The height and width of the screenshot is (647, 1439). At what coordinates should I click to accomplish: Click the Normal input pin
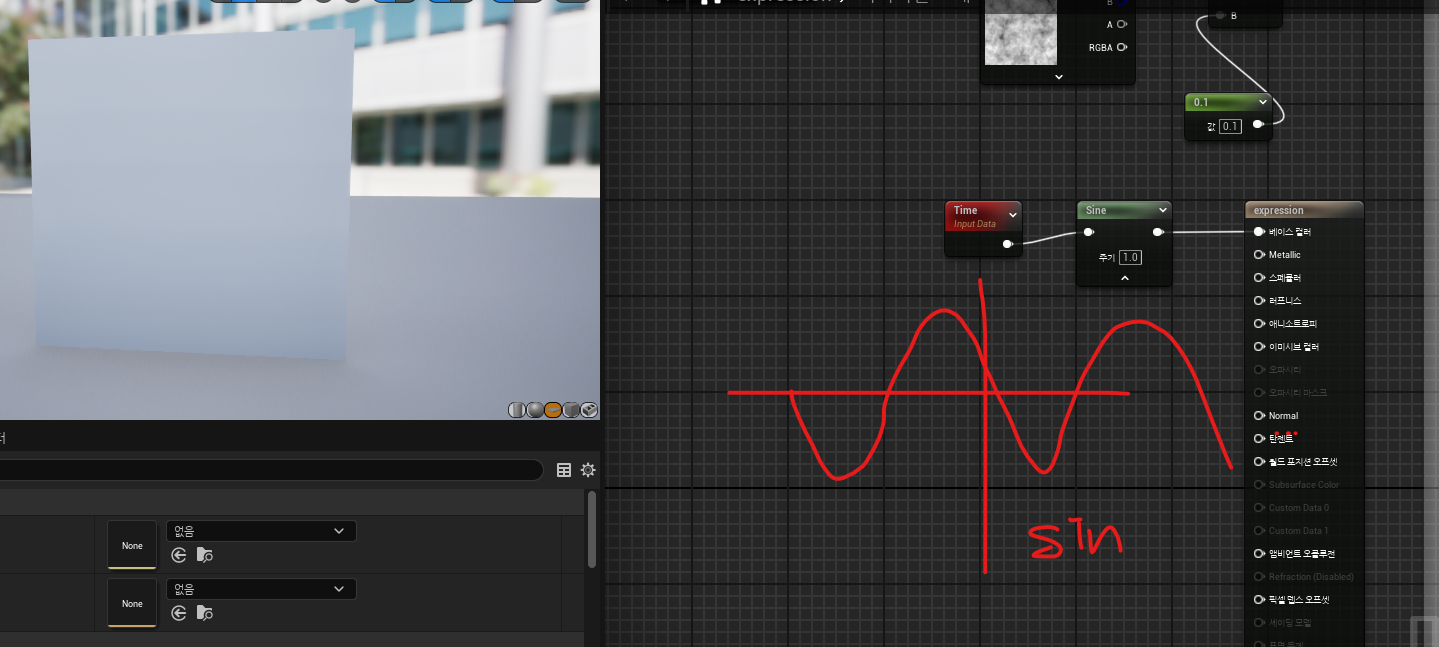[x=1259, y=416]
